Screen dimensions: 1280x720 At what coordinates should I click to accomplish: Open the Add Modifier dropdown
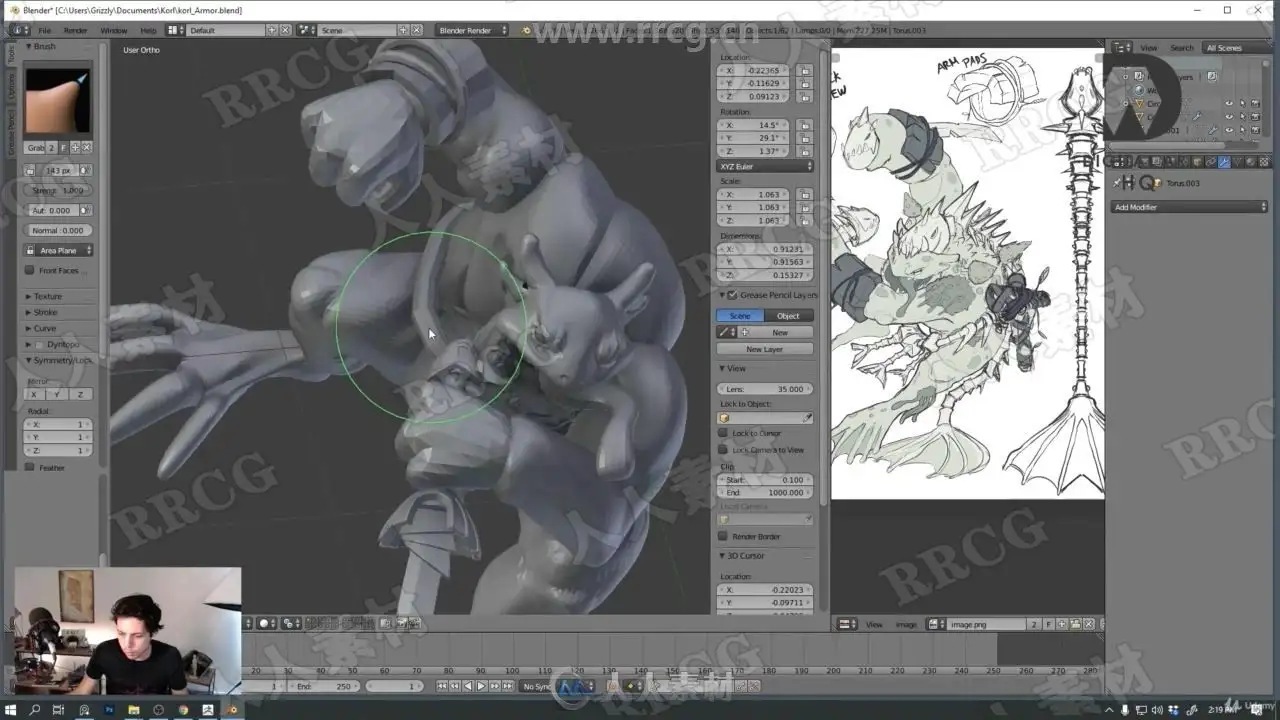pos(1190,207)
